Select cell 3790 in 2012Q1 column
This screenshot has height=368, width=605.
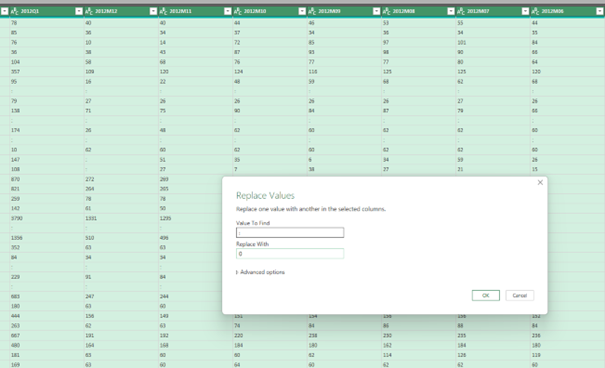(47, 218)
